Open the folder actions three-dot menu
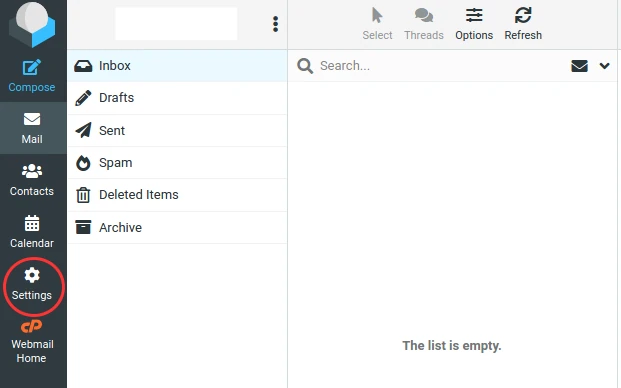 (275, 24)
